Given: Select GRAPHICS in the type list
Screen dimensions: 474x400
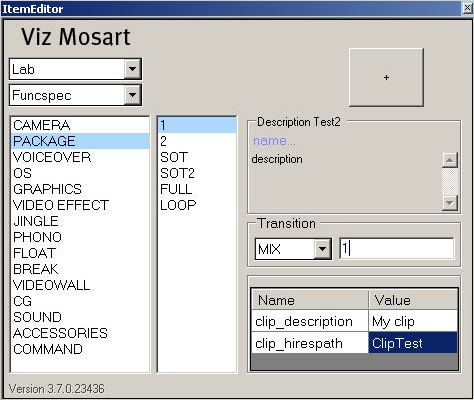Looking at the screenshot, I should (80, 189).
